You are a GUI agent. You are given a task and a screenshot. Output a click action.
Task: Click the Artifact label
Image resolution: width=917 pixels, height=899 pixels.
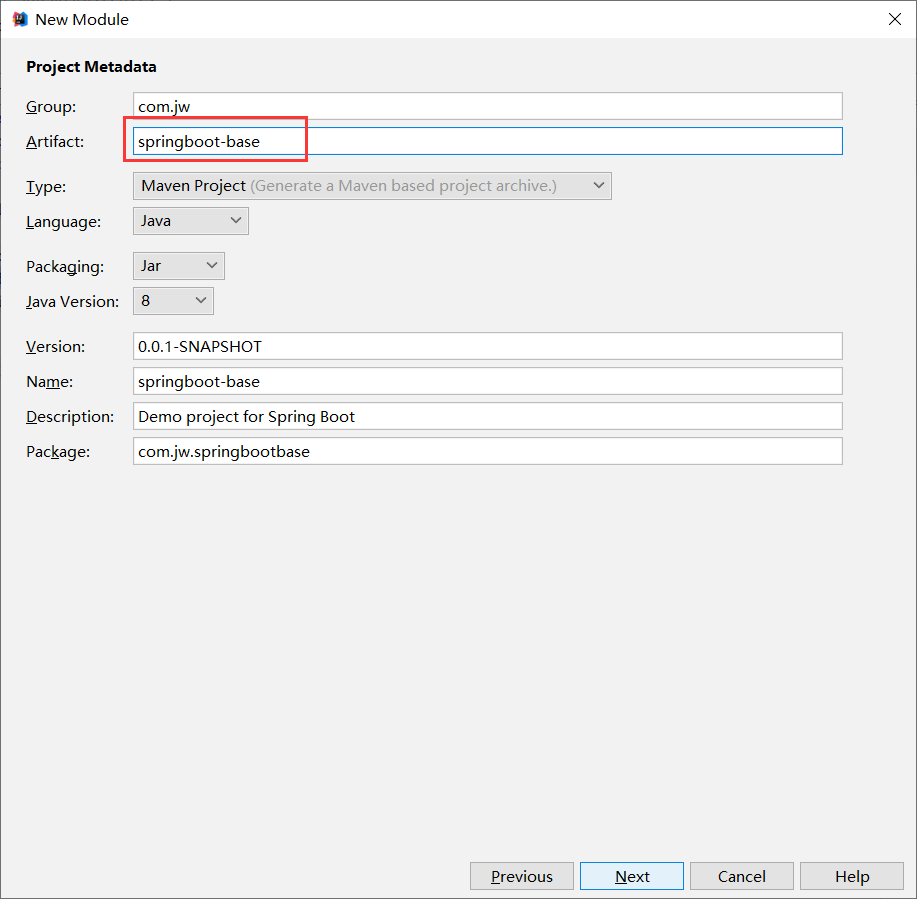click(55, 141)
